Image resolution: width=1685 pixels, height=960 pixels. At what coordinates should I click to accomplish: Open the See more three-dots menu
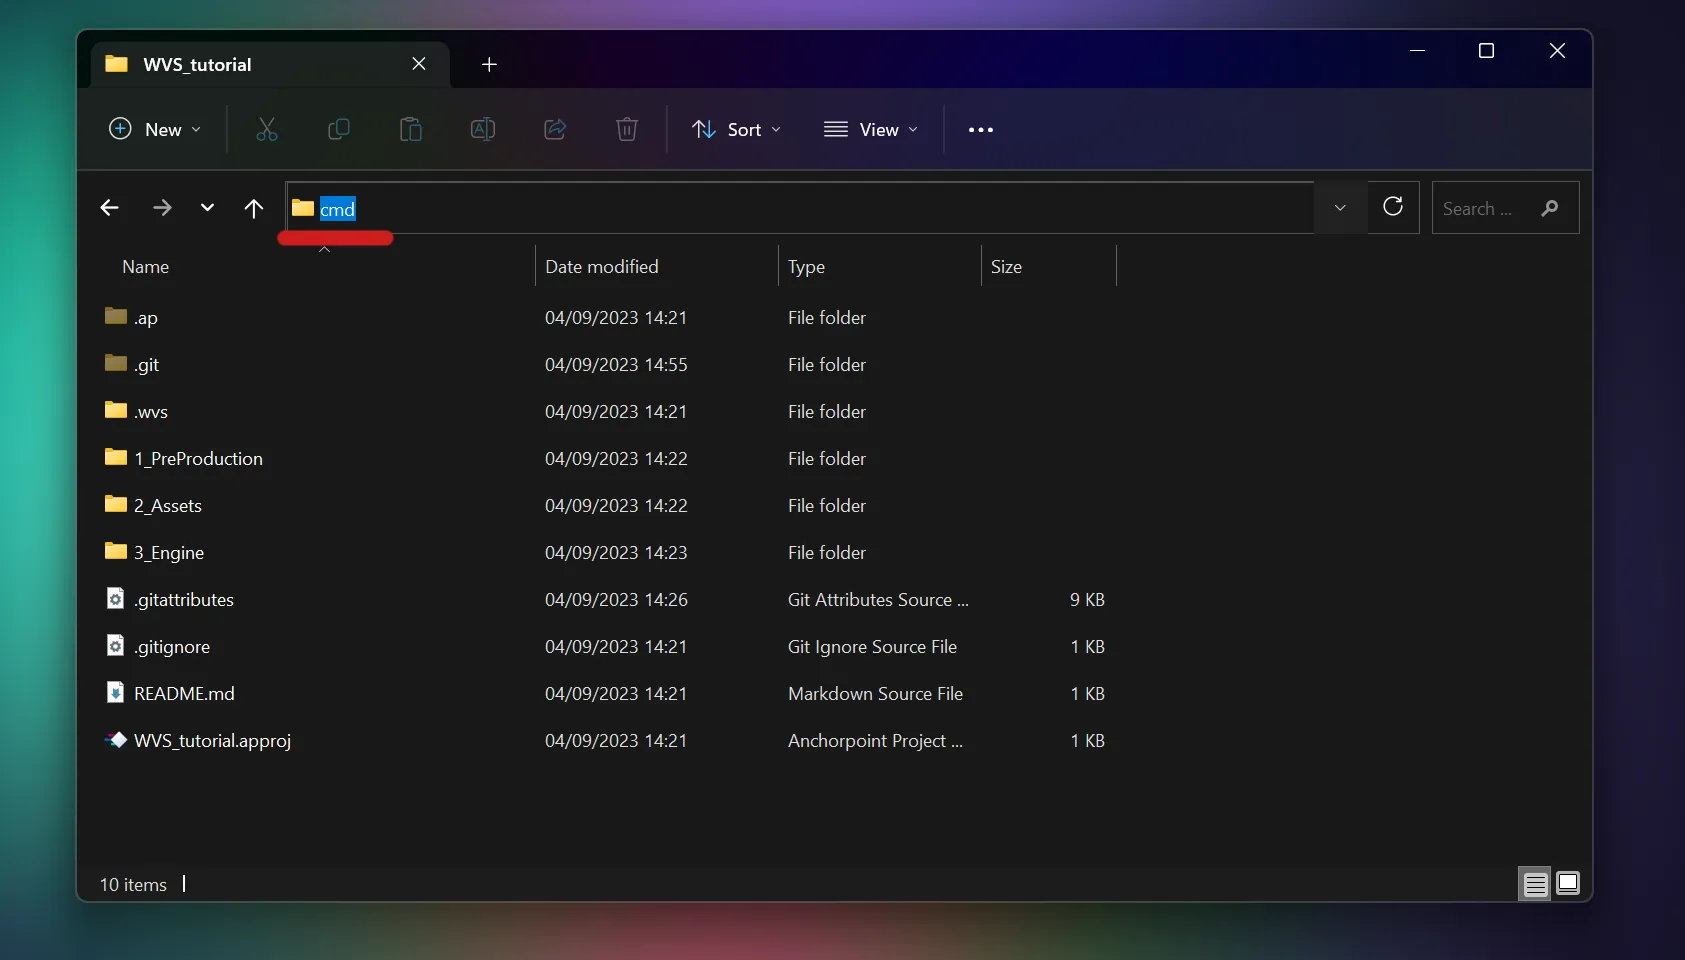(x=981, y=129)
